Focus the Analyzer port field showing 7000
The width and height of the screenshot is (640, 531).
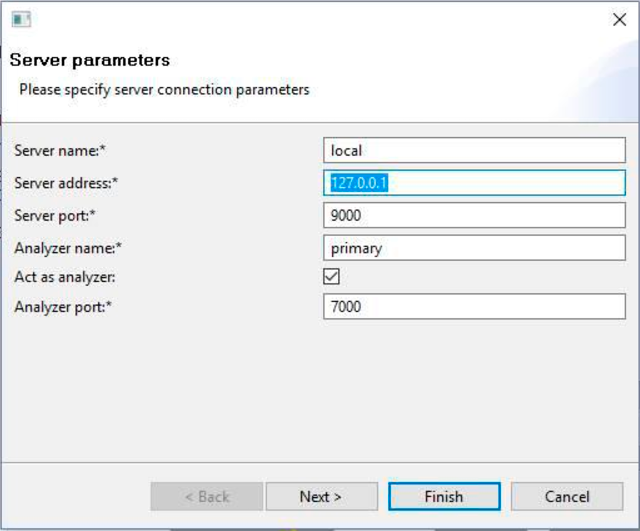(x=474, y=306)
